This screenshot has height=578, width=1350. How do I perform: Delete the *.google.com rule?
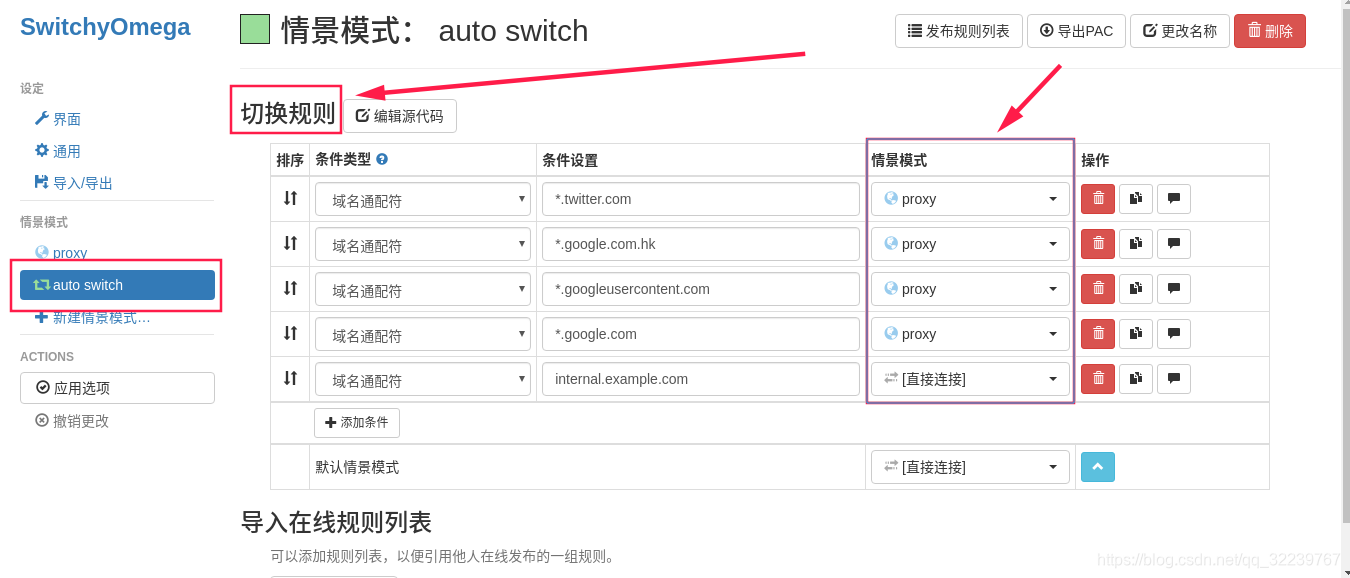pos(1097,334)
